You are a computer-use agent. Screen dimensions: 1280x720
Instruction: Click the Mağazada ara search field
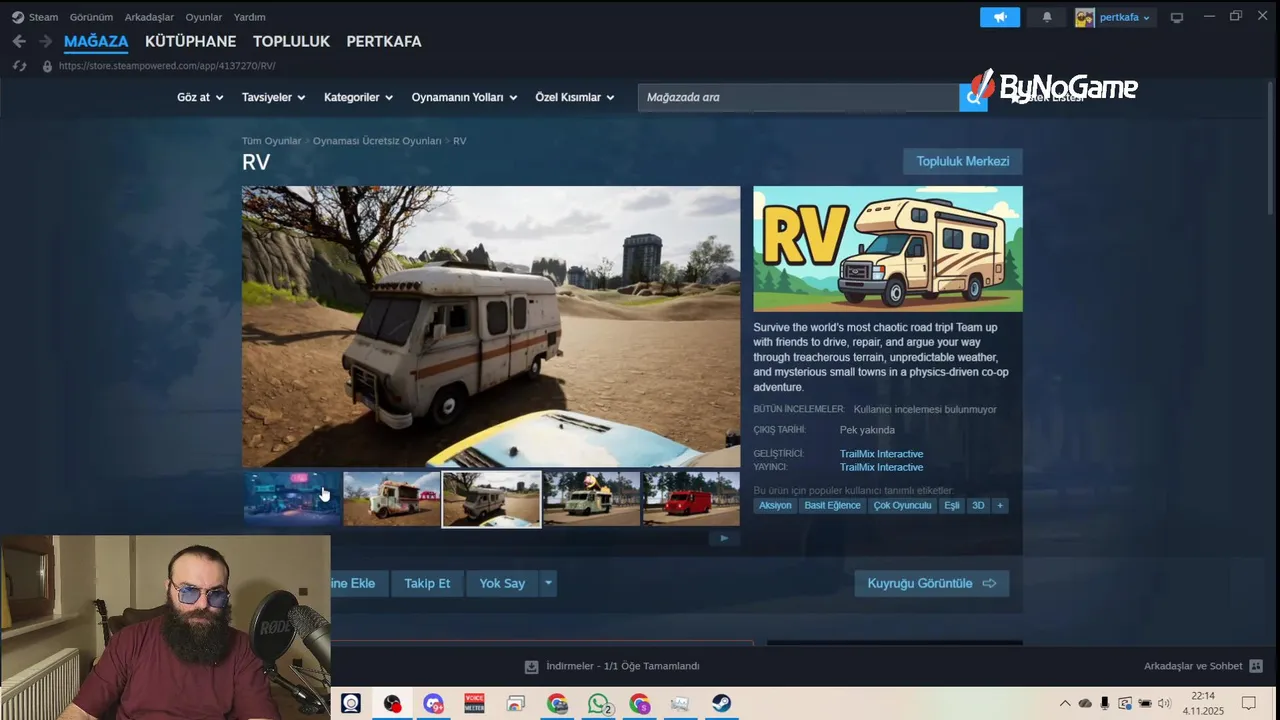[x=798, y=97]
